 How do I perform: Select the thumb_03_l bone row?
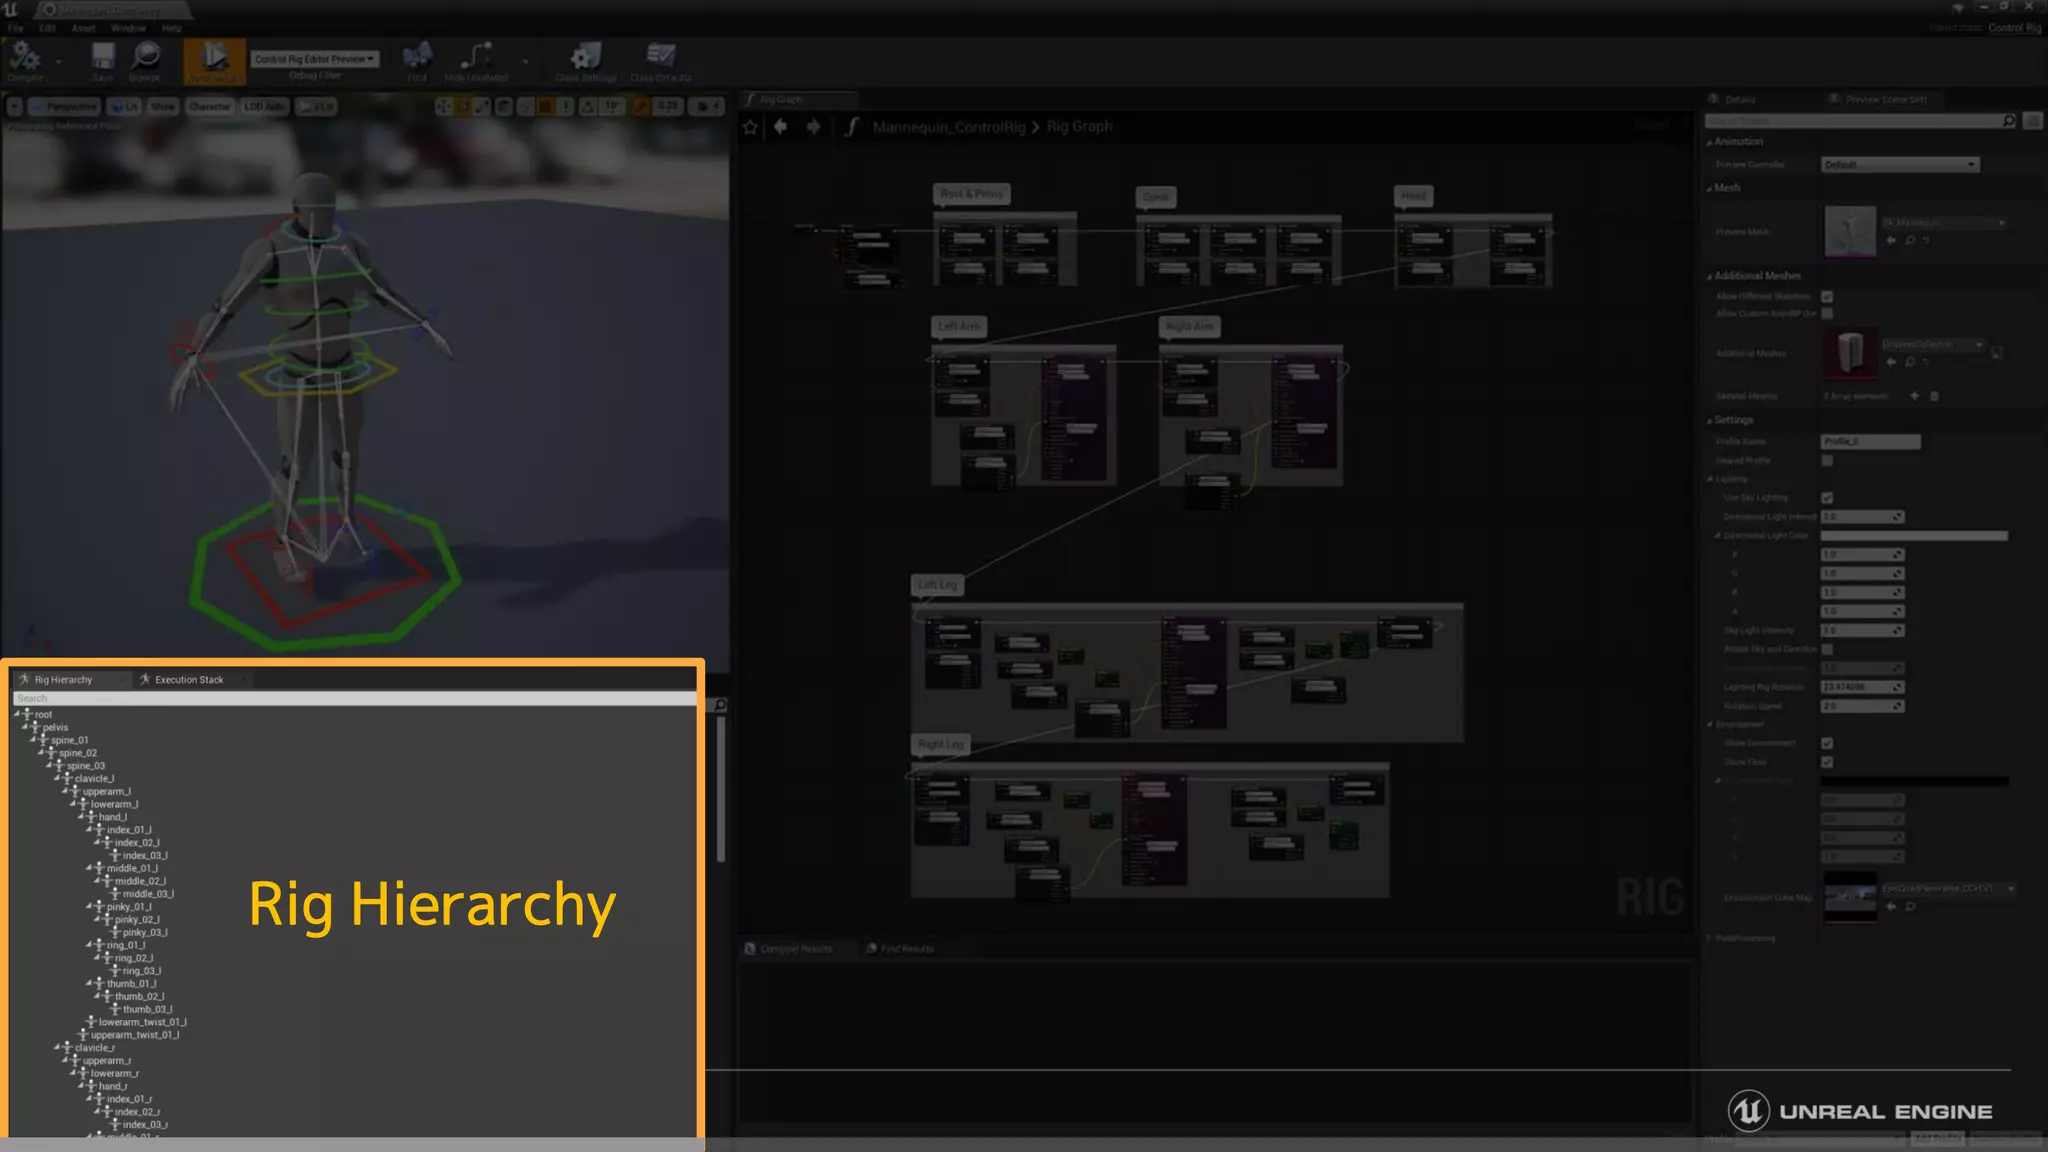(x=147, y=1009)
